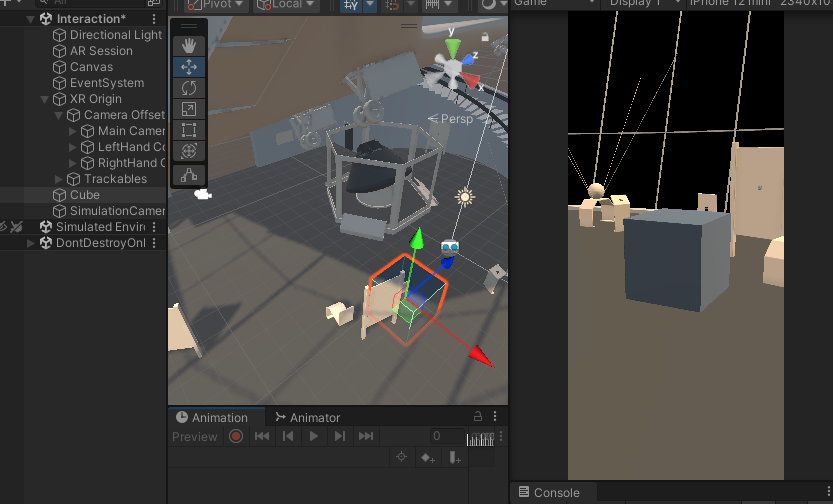The height and width of the screenshot is (504, 833).
Task: Toggle the scene view rotation lock
Action: [x=484, y=37]
